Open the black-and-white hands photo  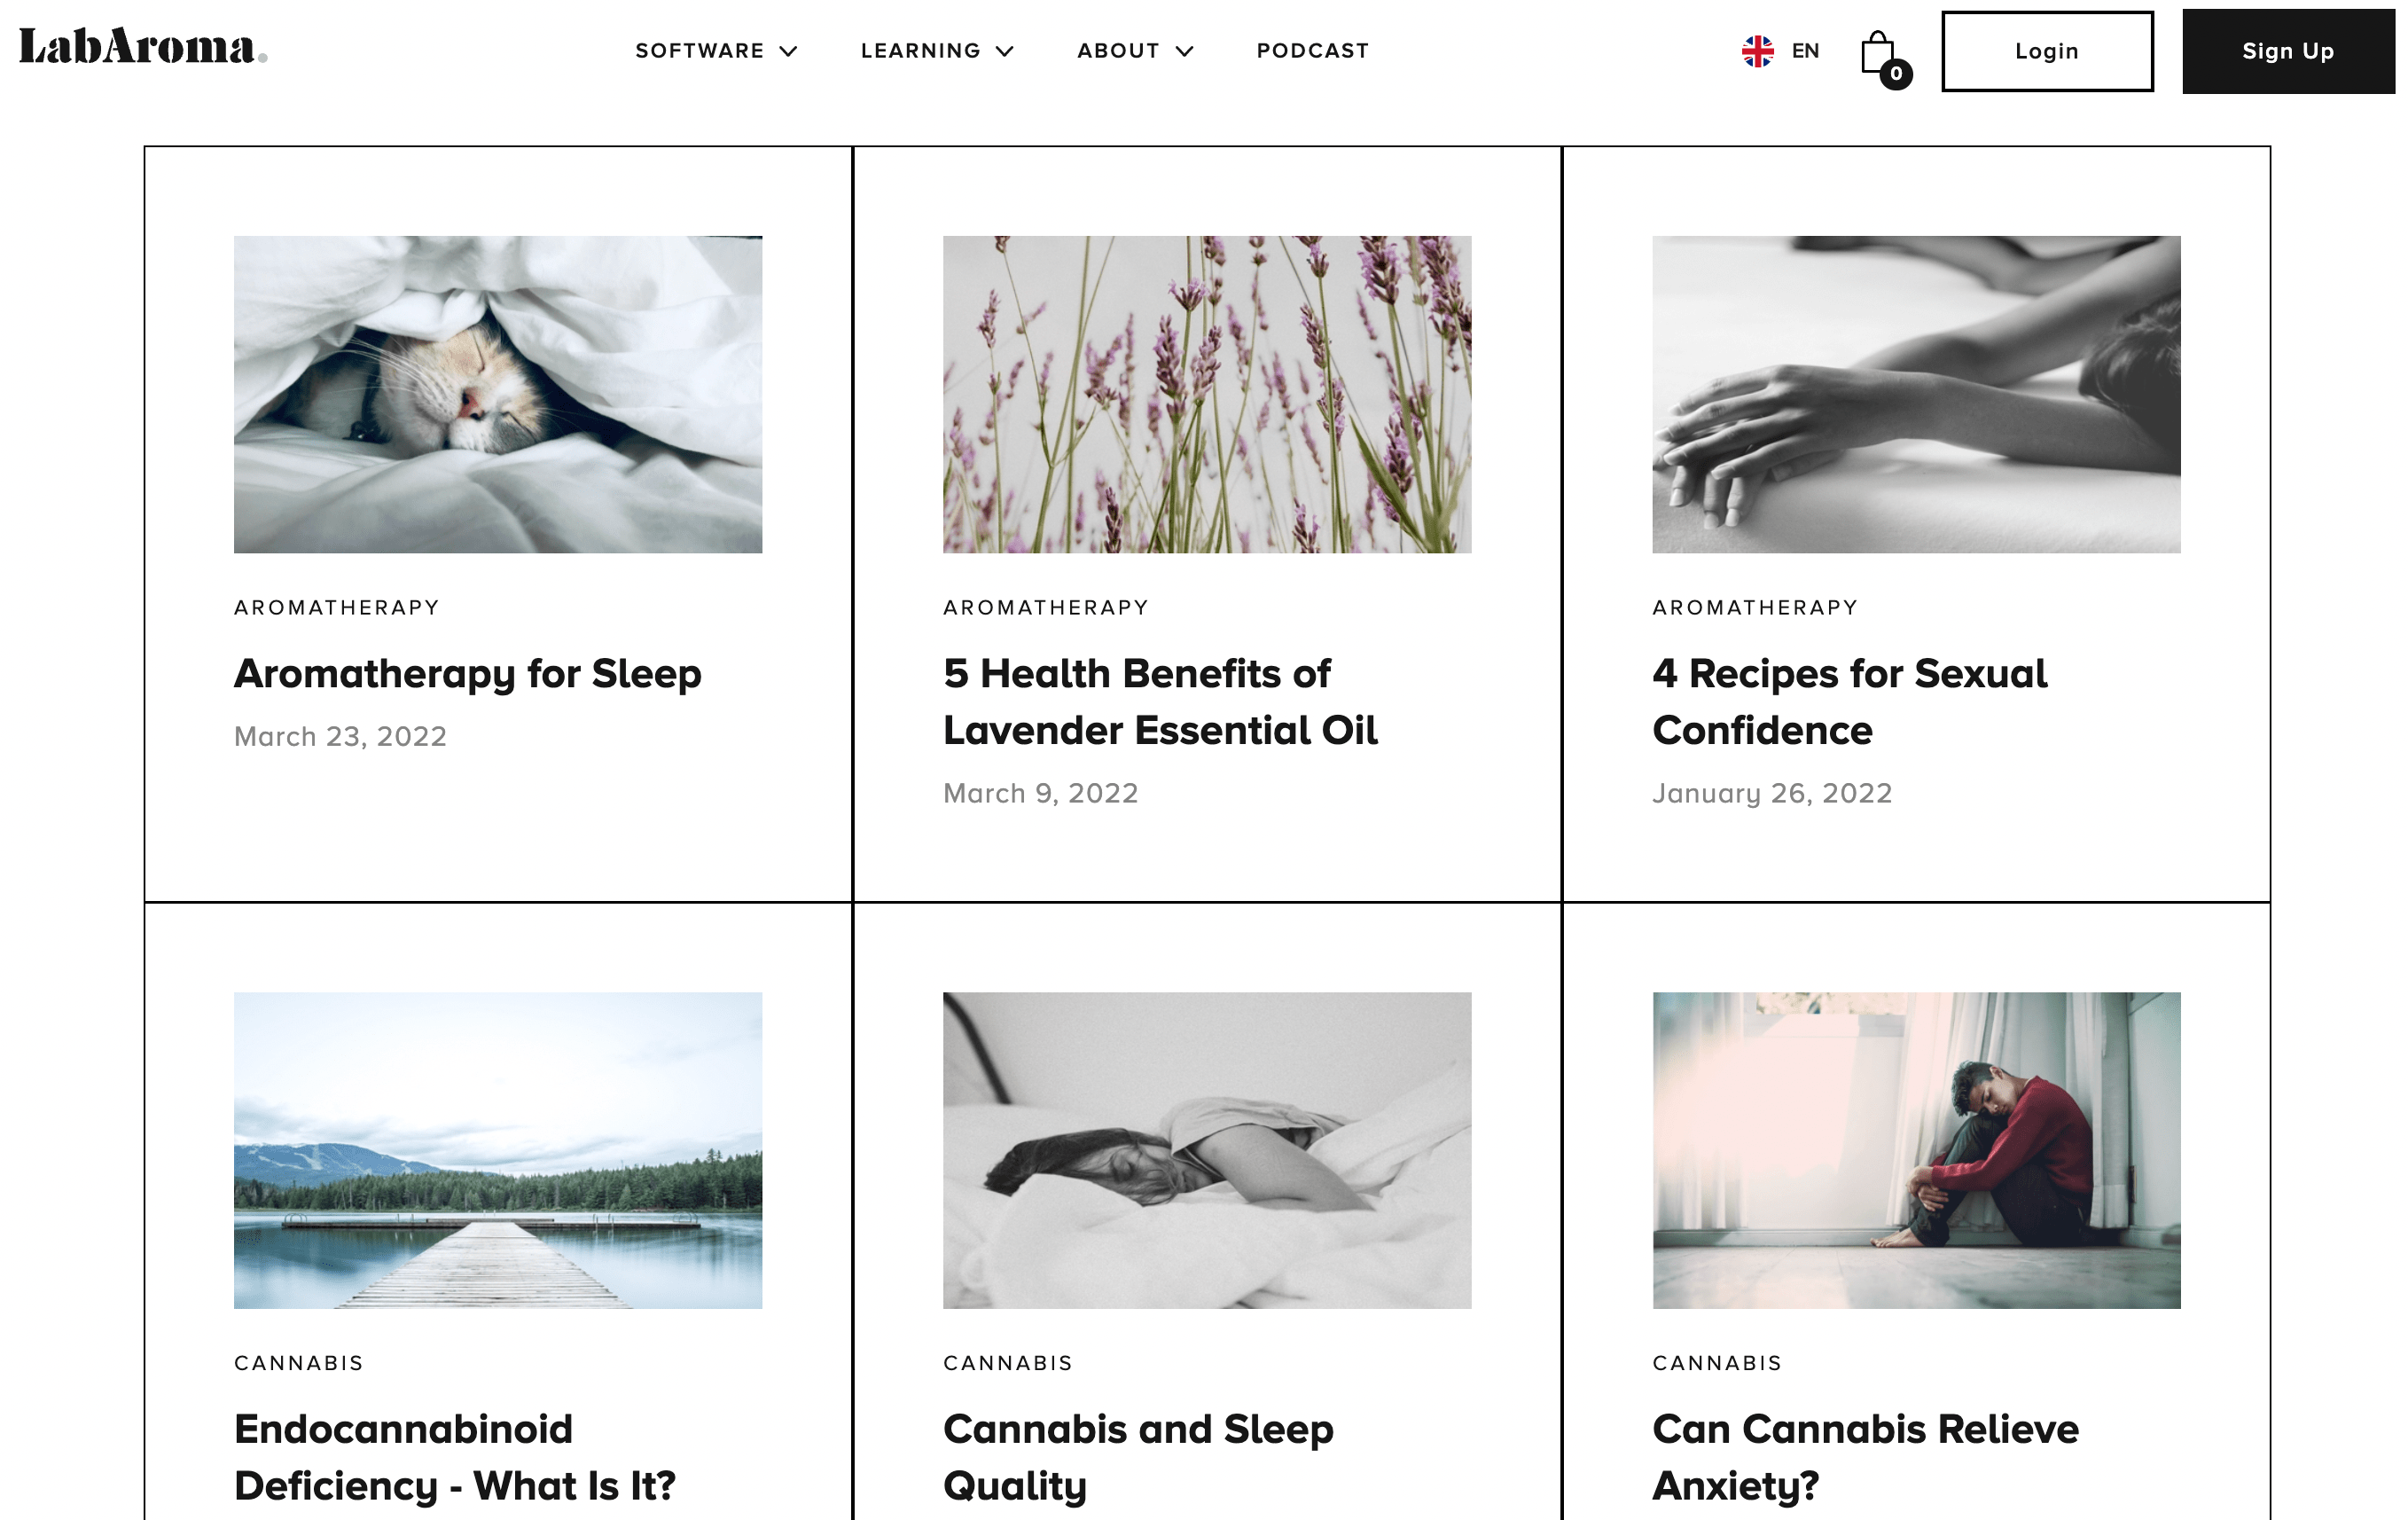[1916, 394]
